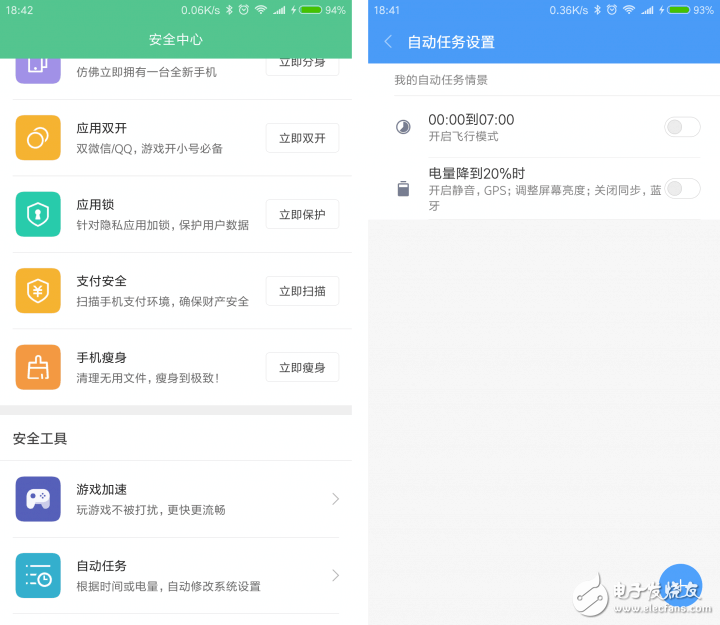720x625 pixels.
Task: Tap the clock icon beside 00:00到07:00
Action: (403, 127)
